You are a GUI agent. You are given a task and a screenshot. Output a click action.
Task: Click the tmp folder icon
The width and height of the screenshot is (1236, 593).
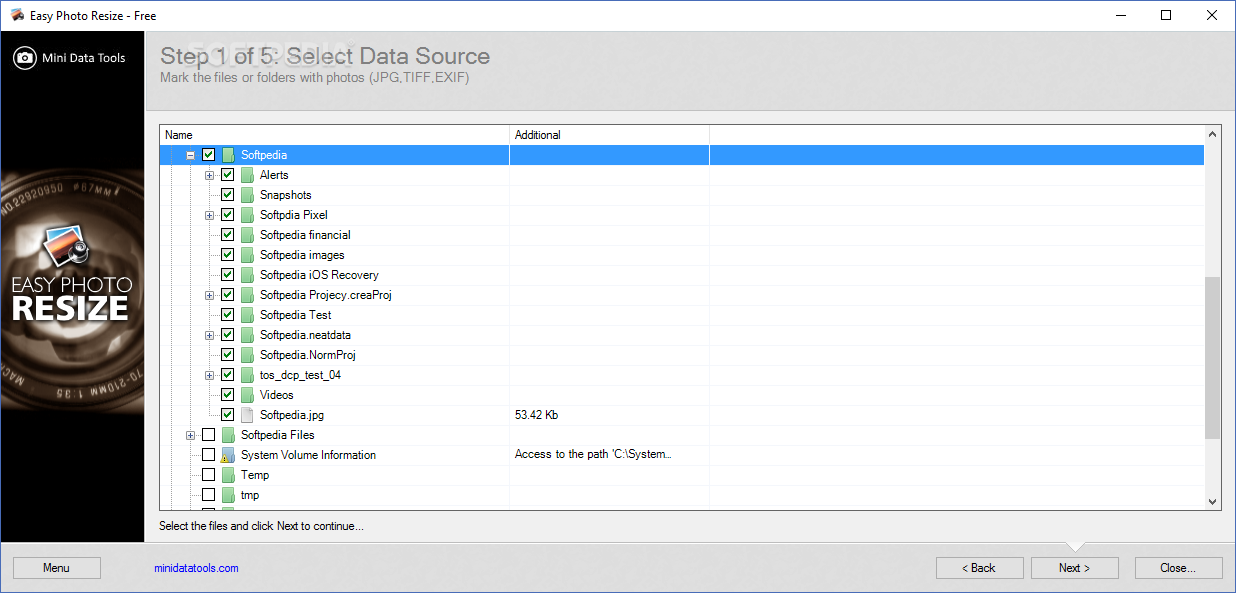click(x=228, y=495)
